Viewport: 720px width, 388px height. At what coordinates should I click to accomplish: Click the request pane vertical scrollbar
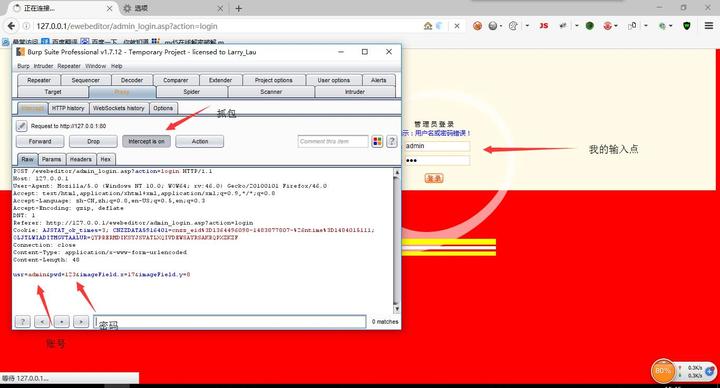[397, 241]
